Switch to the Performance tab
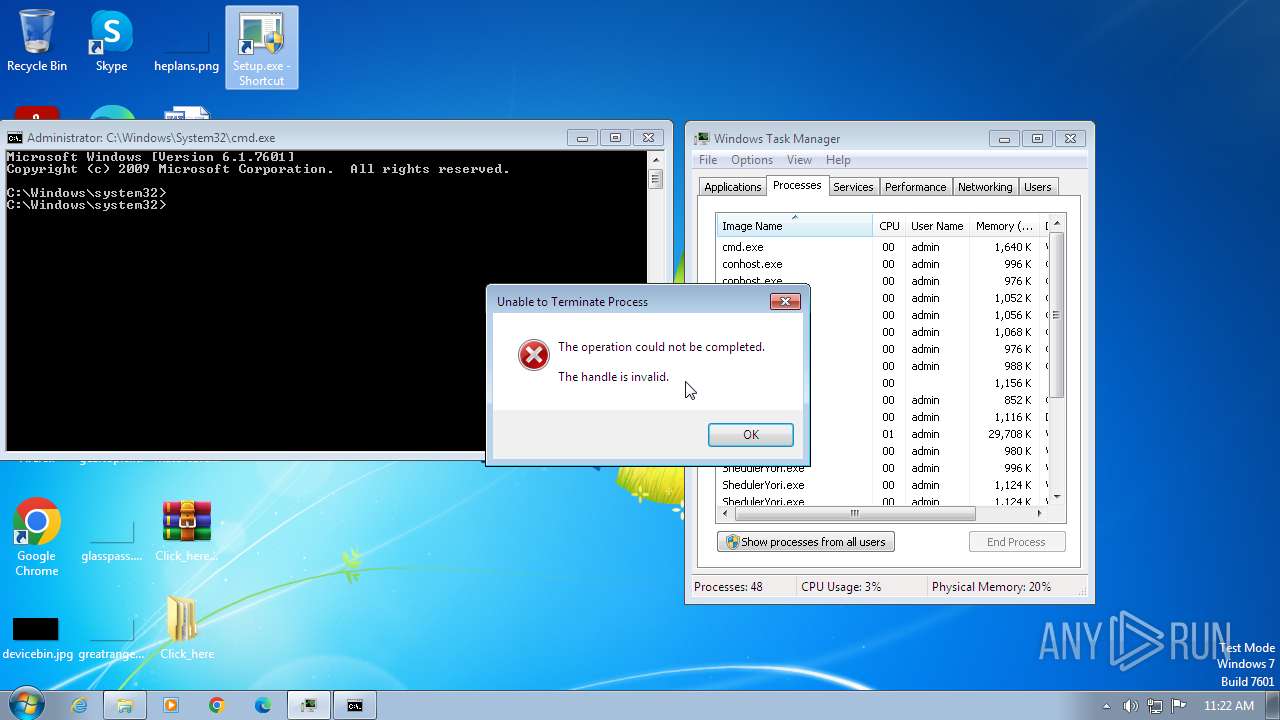This screenshot has width=1280, height=720. click(x=915, y=187)
